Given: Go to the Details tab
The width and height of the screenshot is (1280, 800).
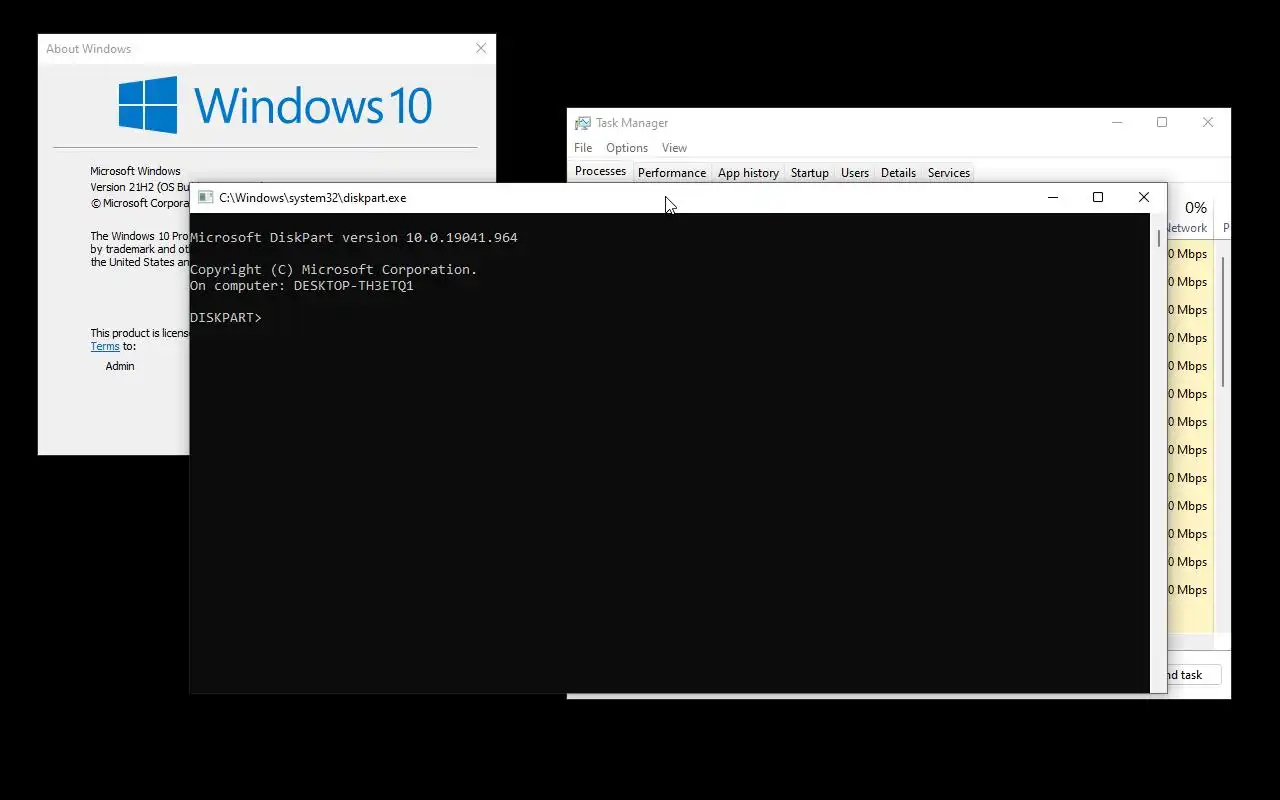Looking at the screenshot, I should pyautogui.click(x=898, y=173).
